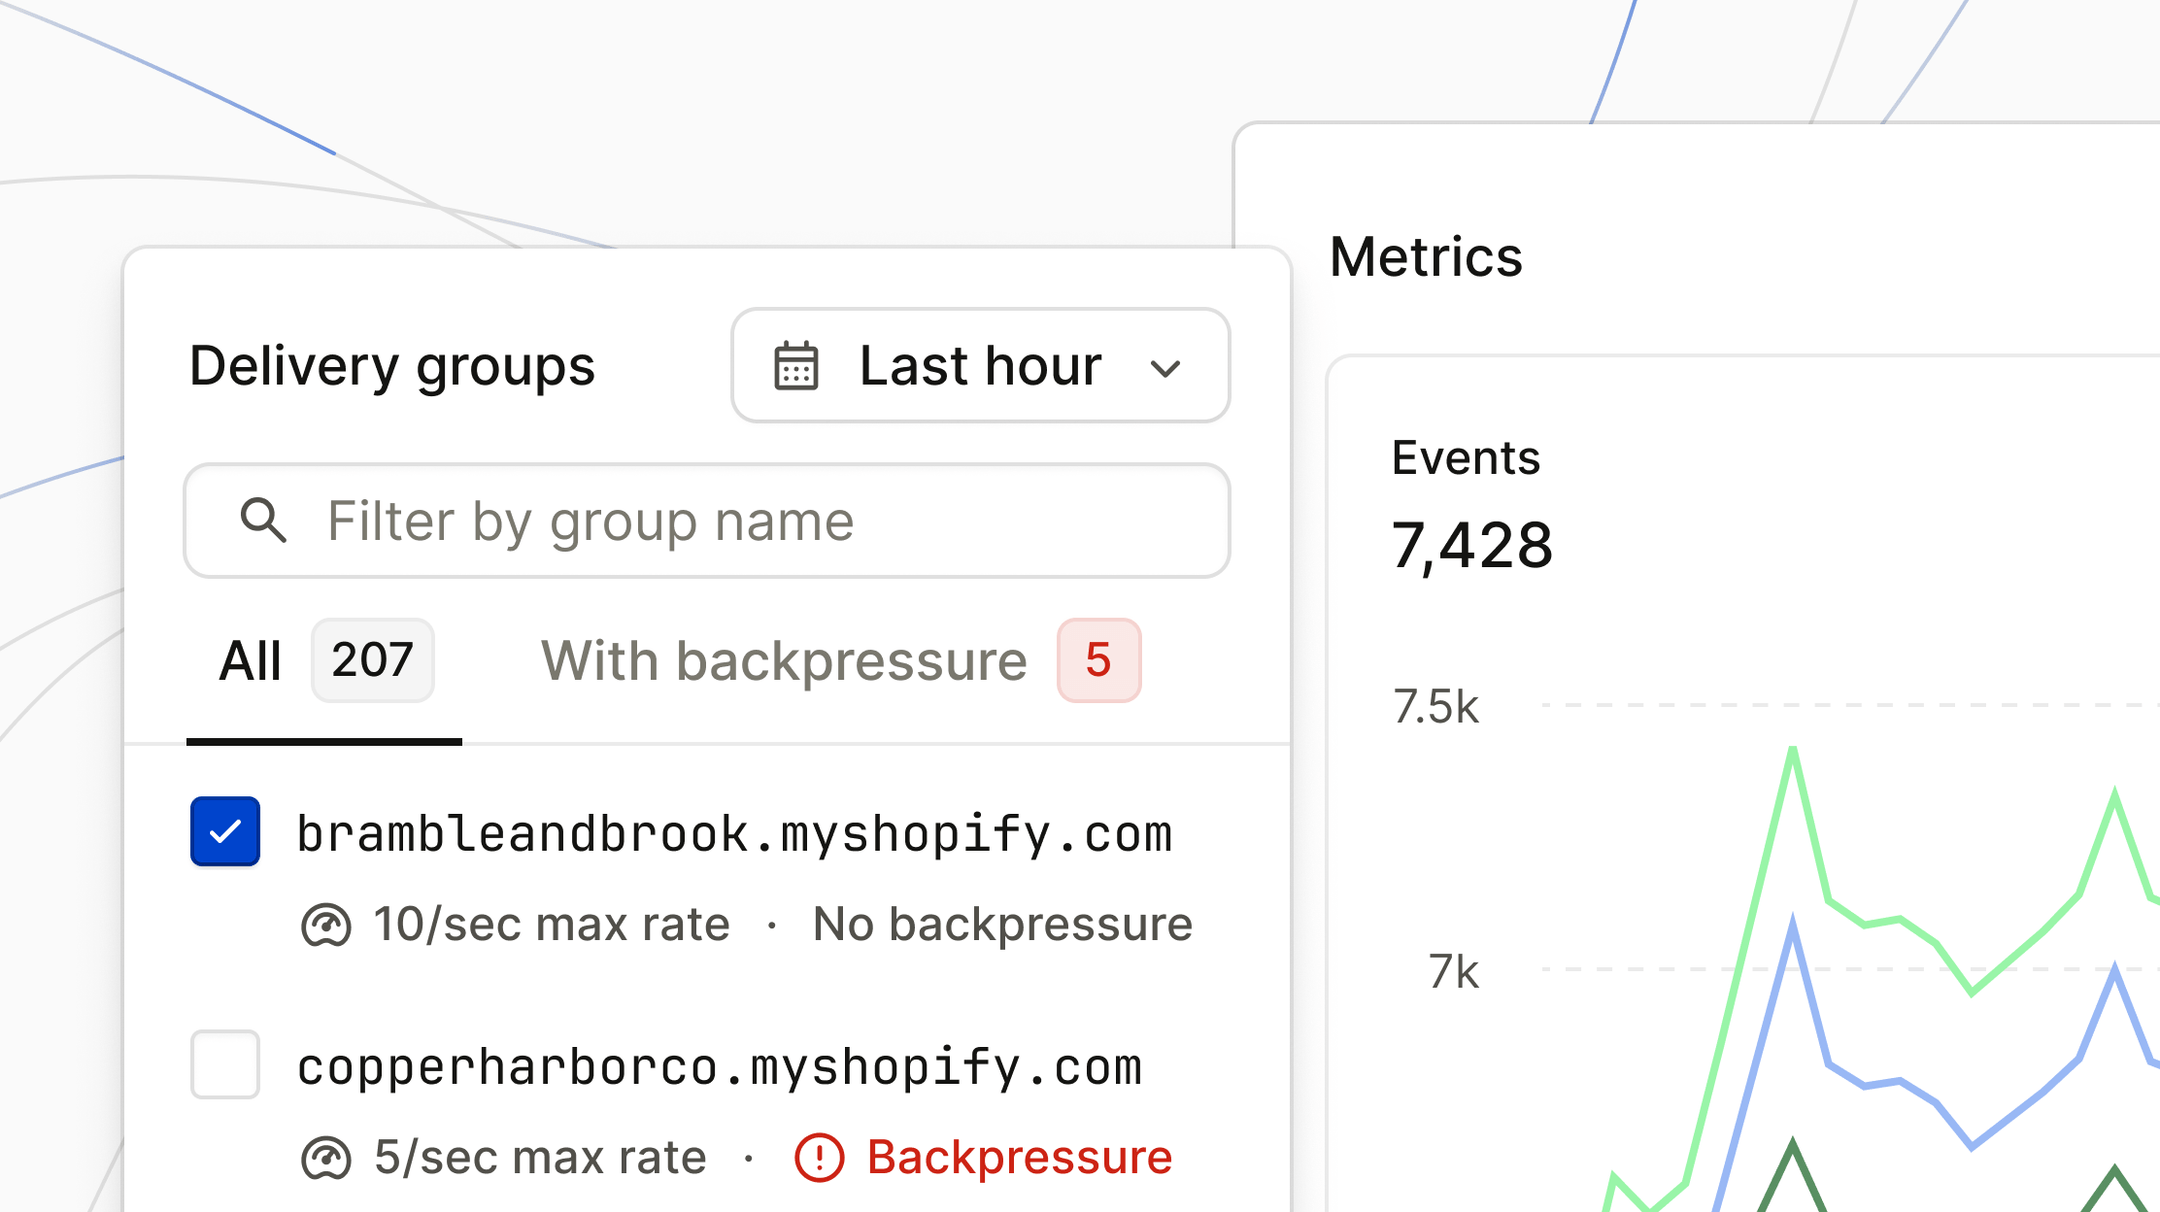Click the No backpressure status text
This screenshot has height=1212, width=2160.
click(1002, 924)
